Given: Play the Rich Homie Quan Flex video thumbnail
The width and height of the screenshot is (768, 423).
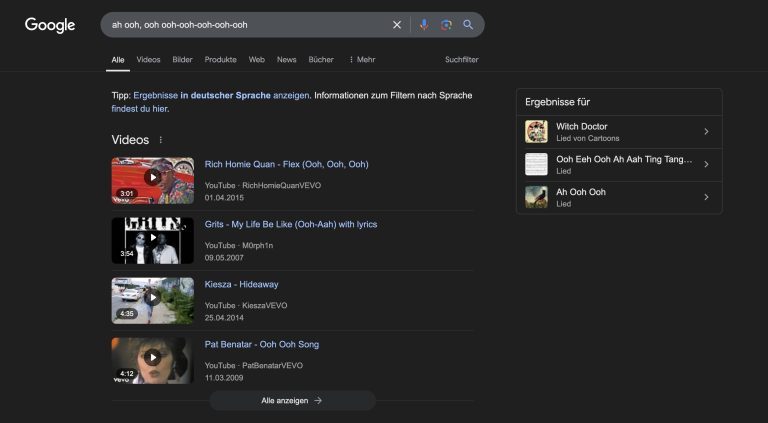Looking at the screenshot, I should 153,180.
